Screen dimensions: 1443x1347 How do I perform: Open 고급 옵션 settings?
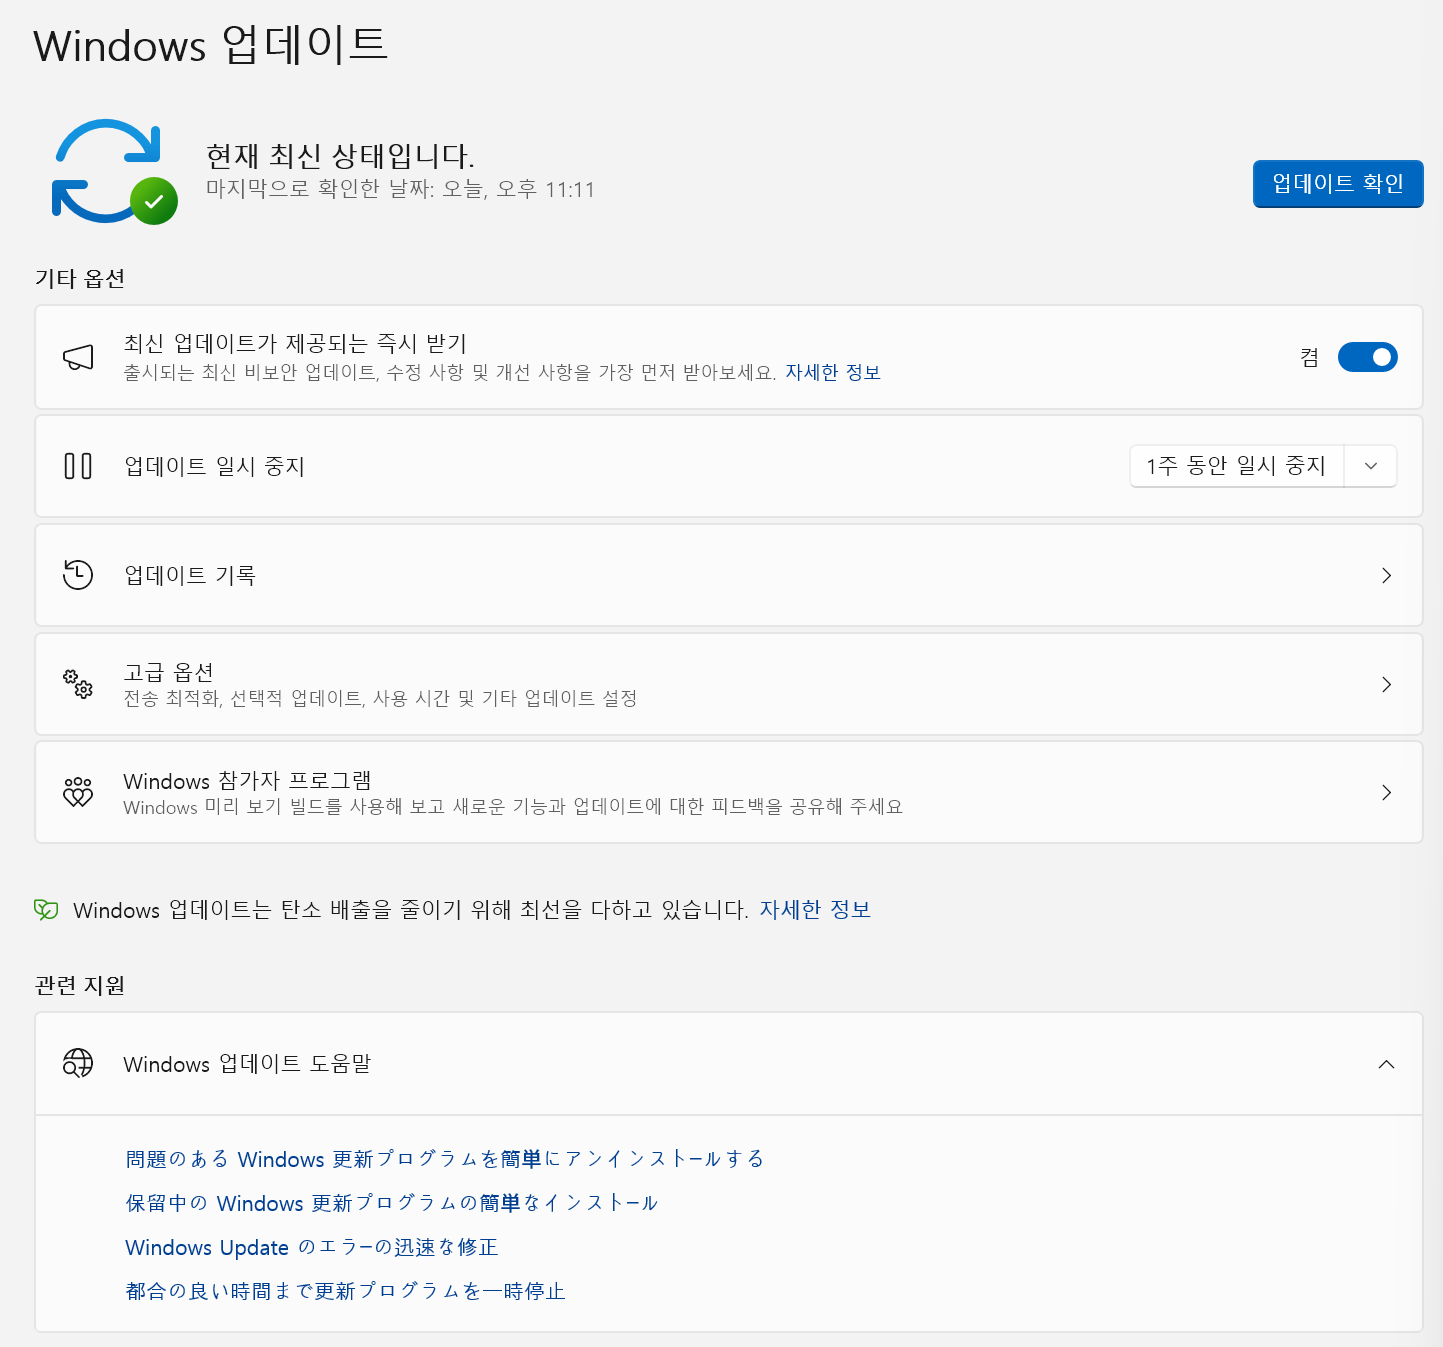pos(729,684)
